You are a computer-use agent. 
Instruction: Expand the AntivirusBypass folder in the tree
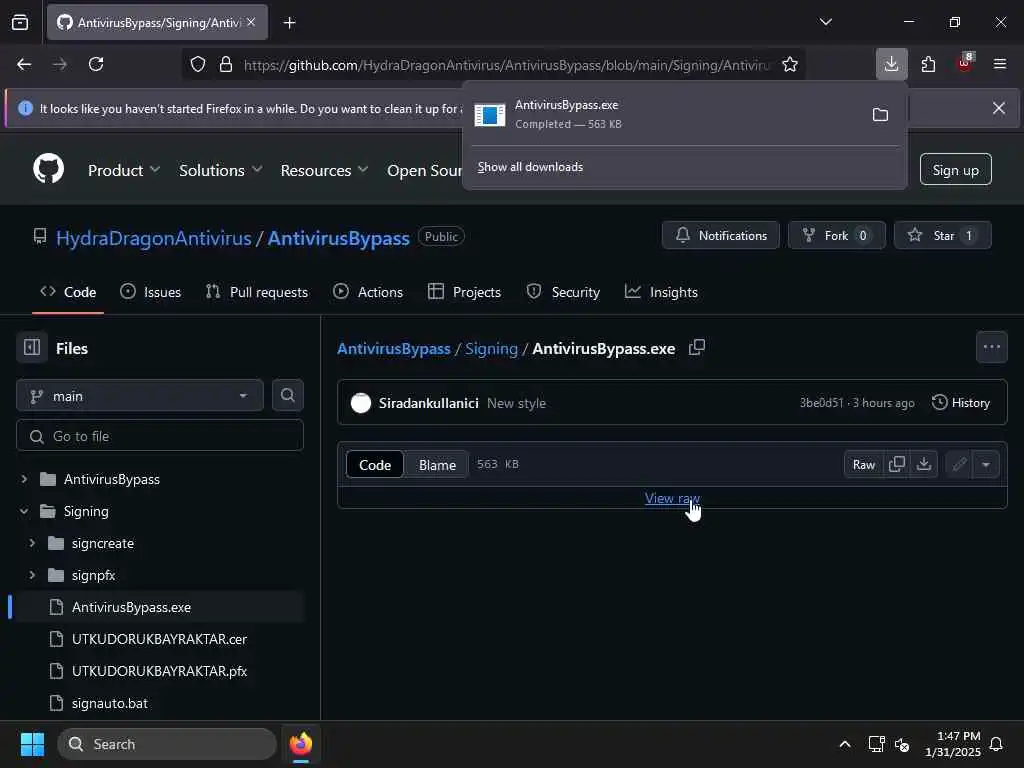click(x=24, y=479)
